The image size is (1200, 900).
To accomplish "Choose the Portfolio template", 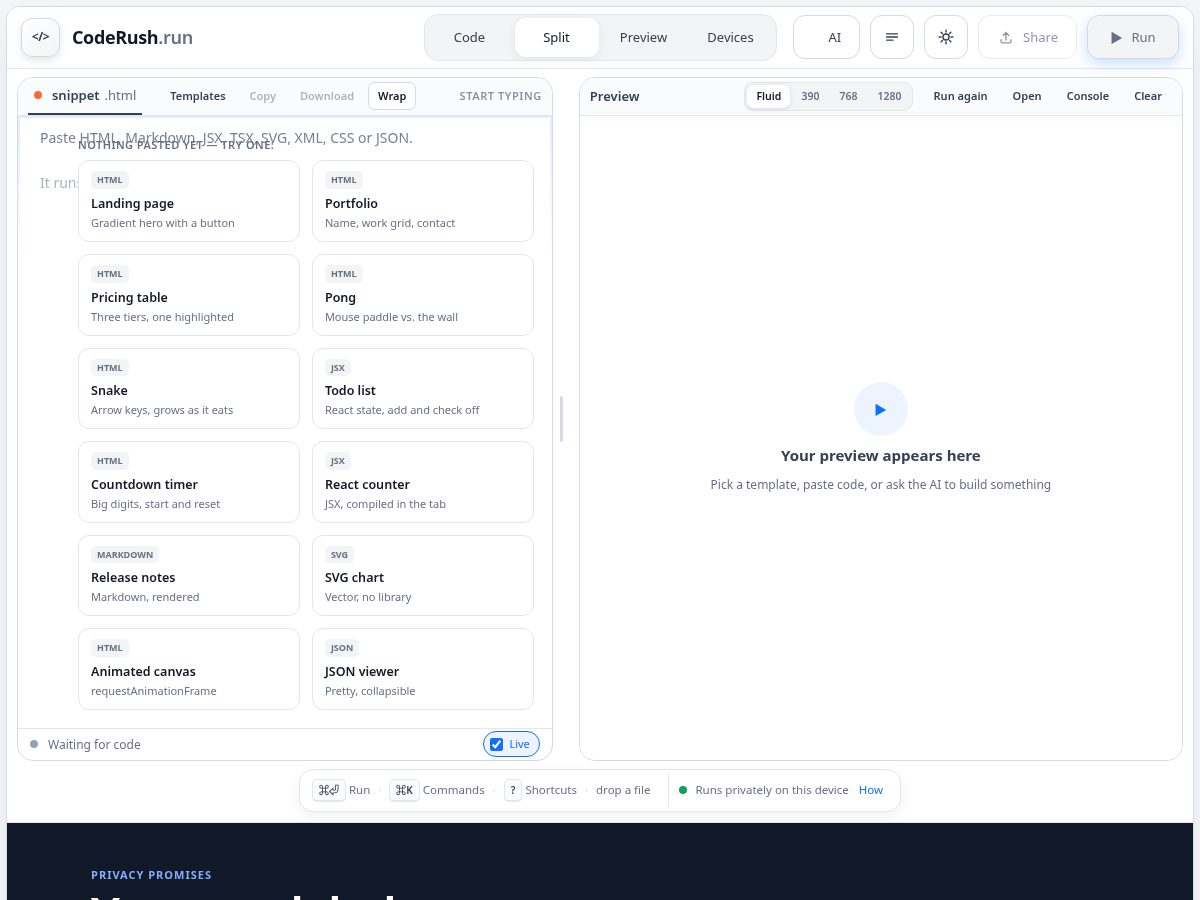I will pyautogui.click(x=423, y=201).
